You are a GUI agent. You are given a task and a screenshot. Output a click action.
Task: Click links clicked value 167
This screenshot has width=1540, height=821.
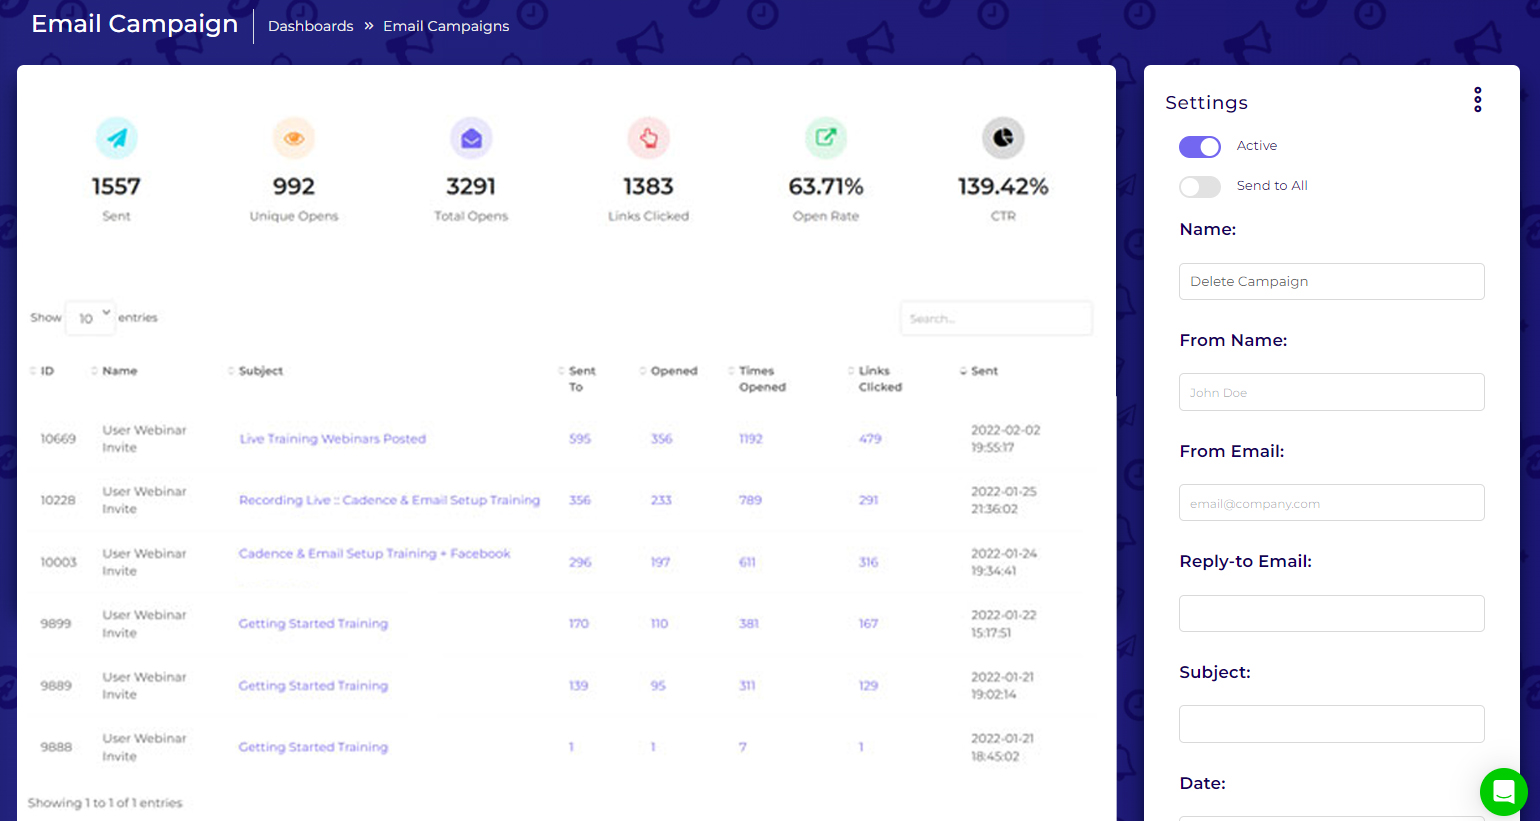868,624
